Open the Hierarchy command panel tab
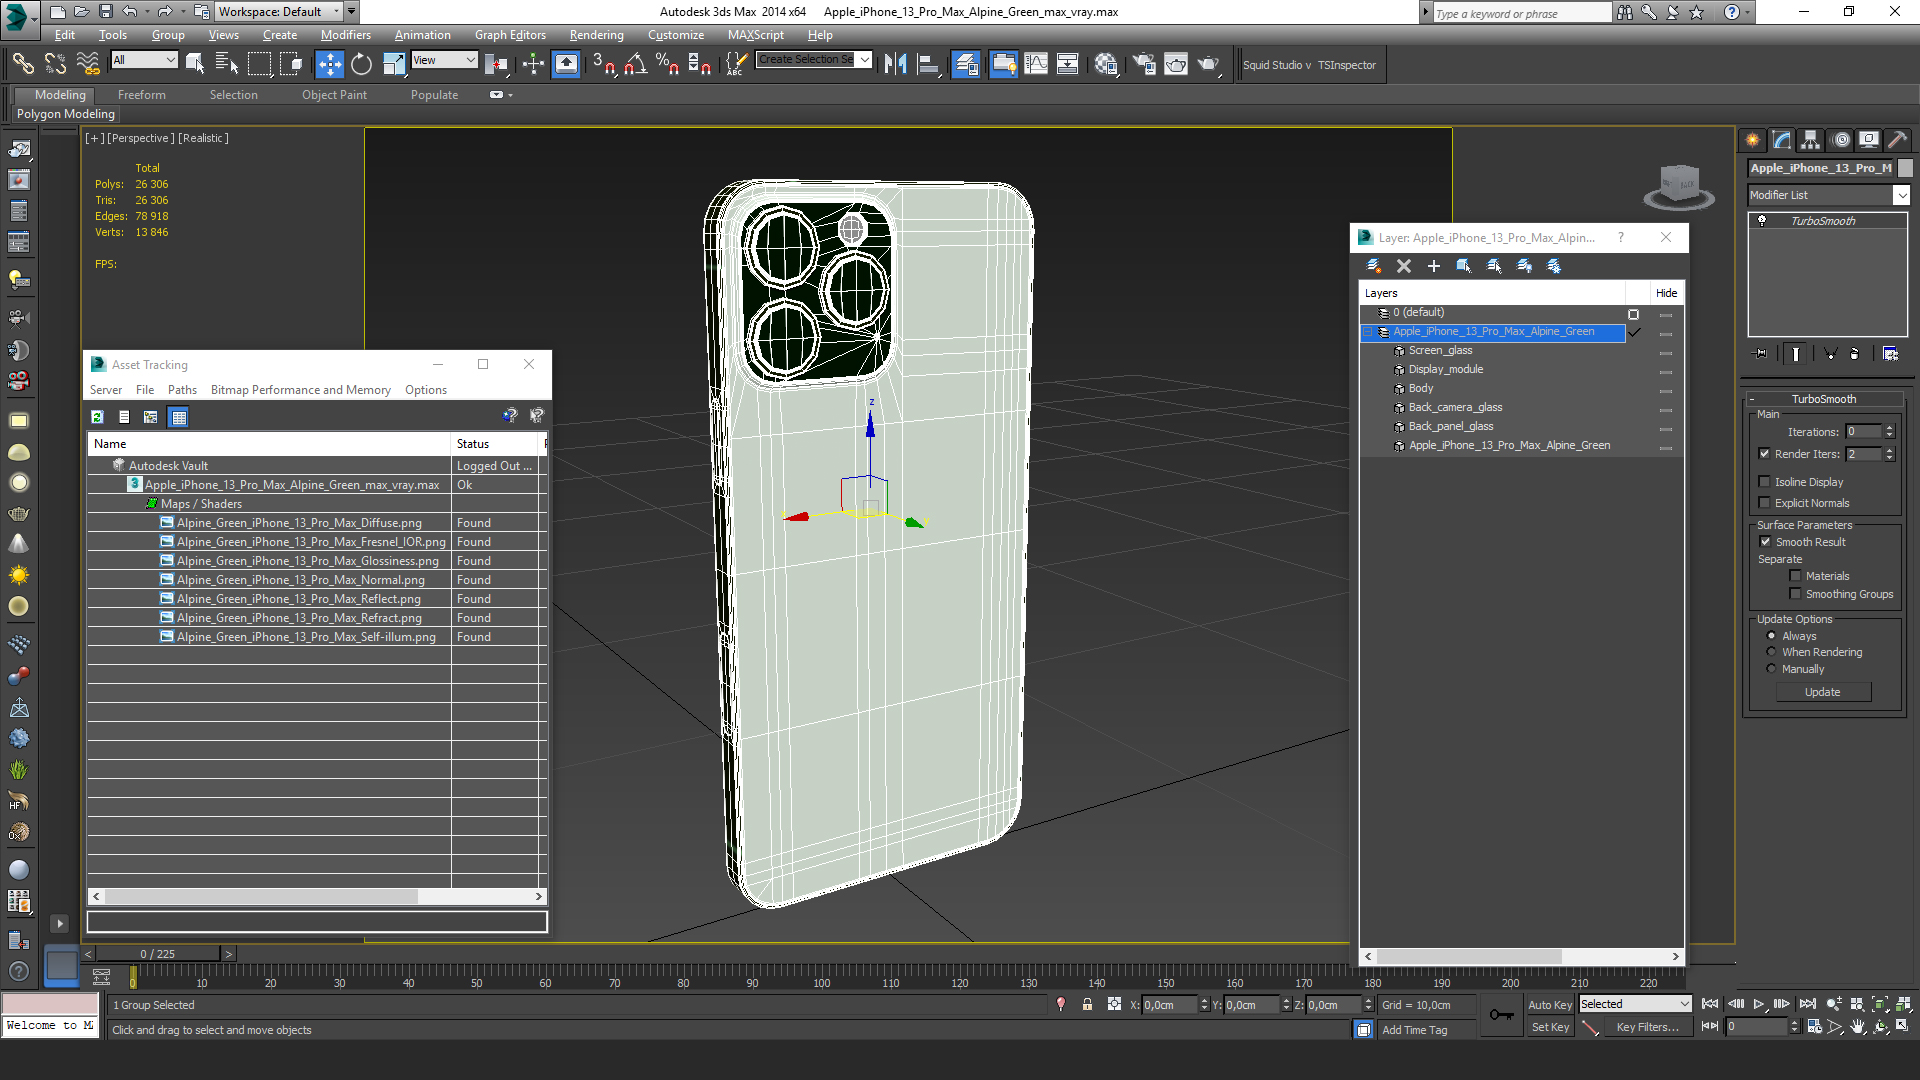This screenshot has width=1920, height=1080. (1810, 140)
